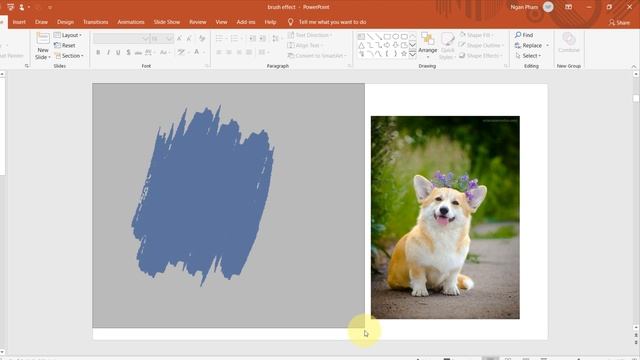The width and height of the screenshot is (640, 360).
Task: Toggle Underline formatting
Action: tap(118, 52)
